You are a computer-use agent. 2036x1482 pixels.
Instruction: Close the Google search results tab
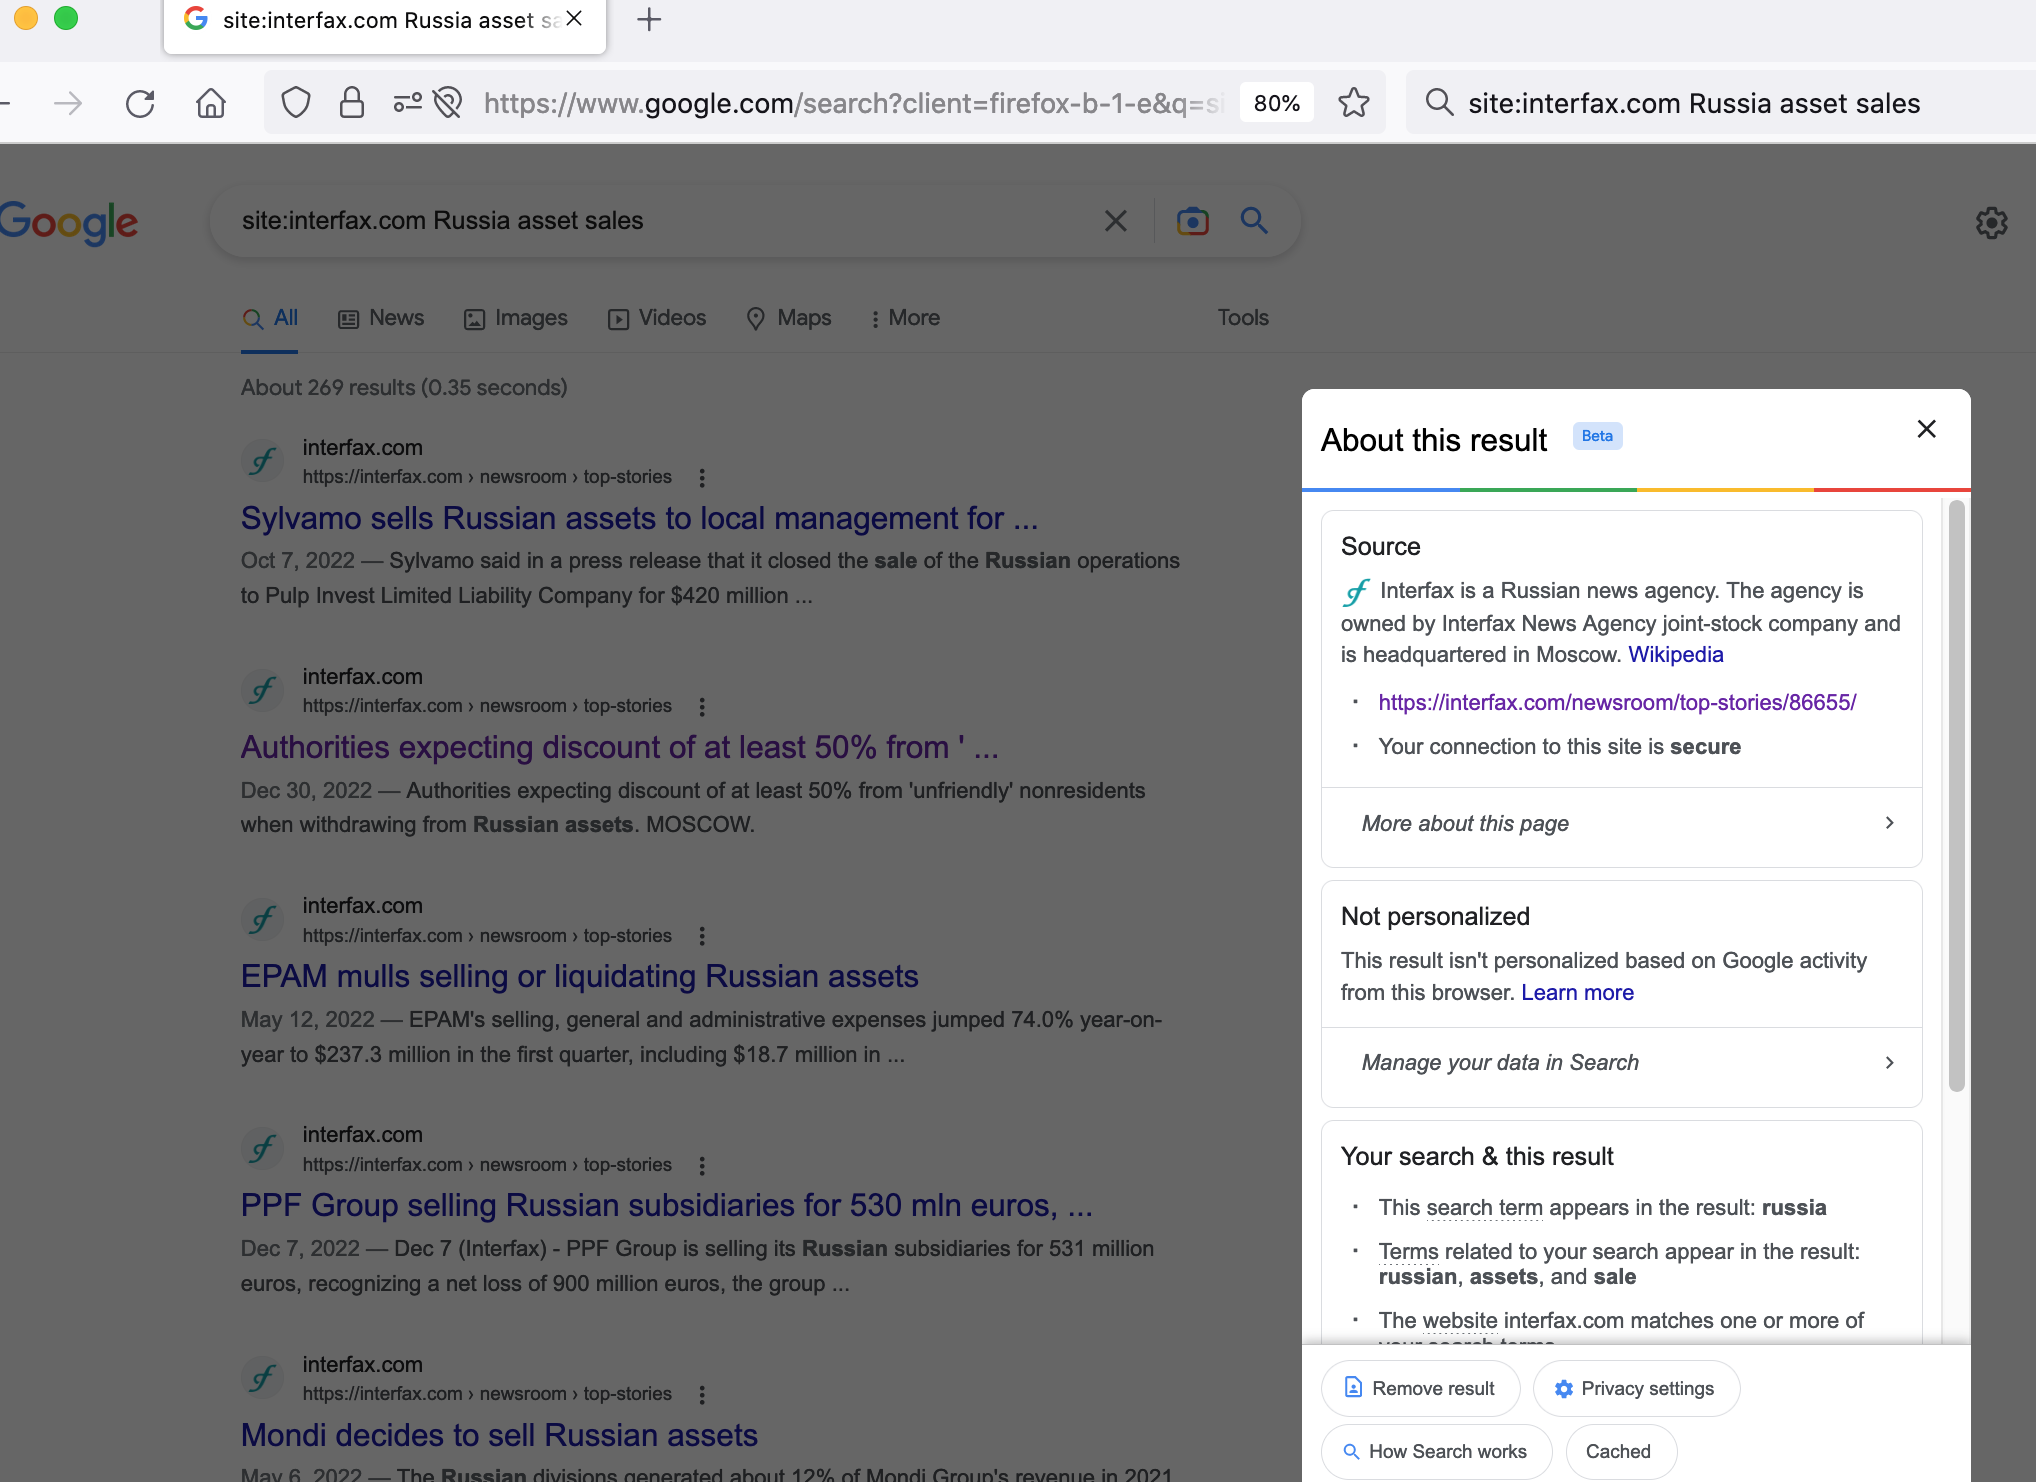(574, 19)
